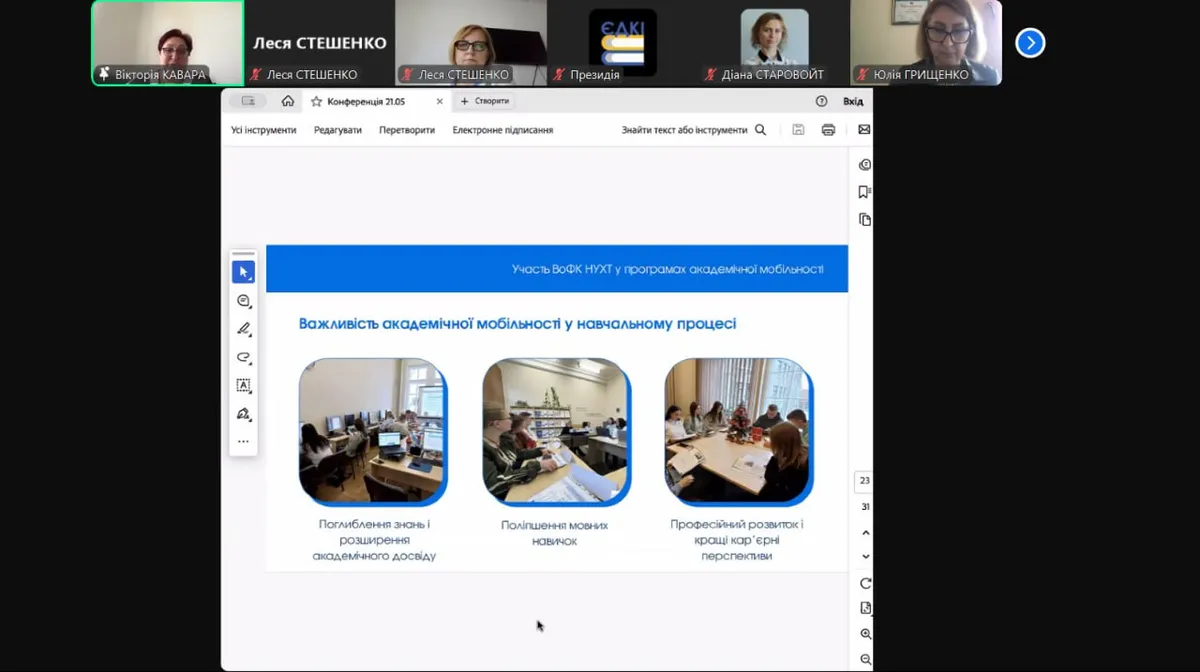This screenshot has height=672, width=1200.
Task: Click the slide title Важливість академічної мобільності
Action: click(x=518, y=324)
